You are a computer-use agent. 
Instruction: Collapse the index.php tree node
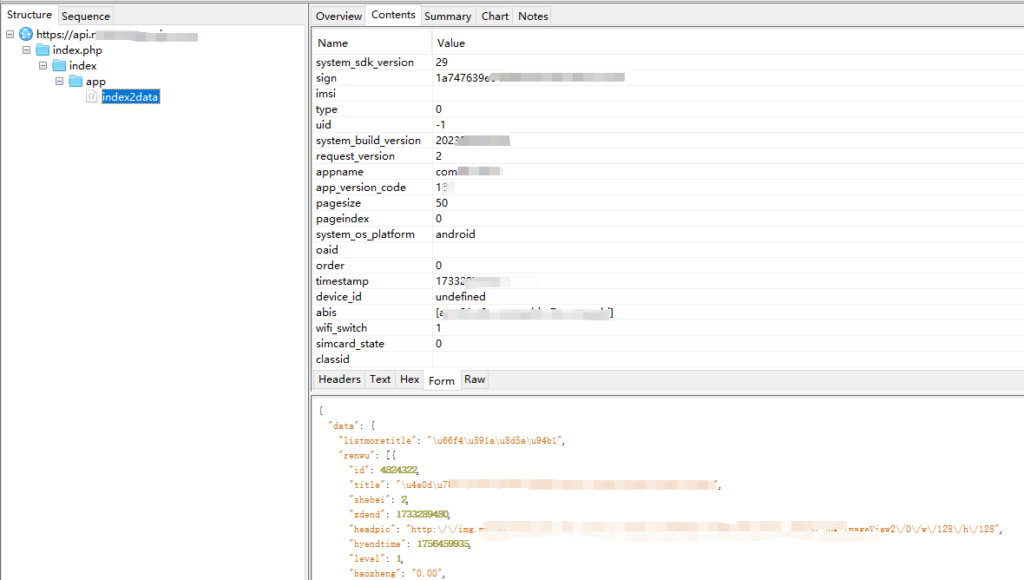click(27, 50)
